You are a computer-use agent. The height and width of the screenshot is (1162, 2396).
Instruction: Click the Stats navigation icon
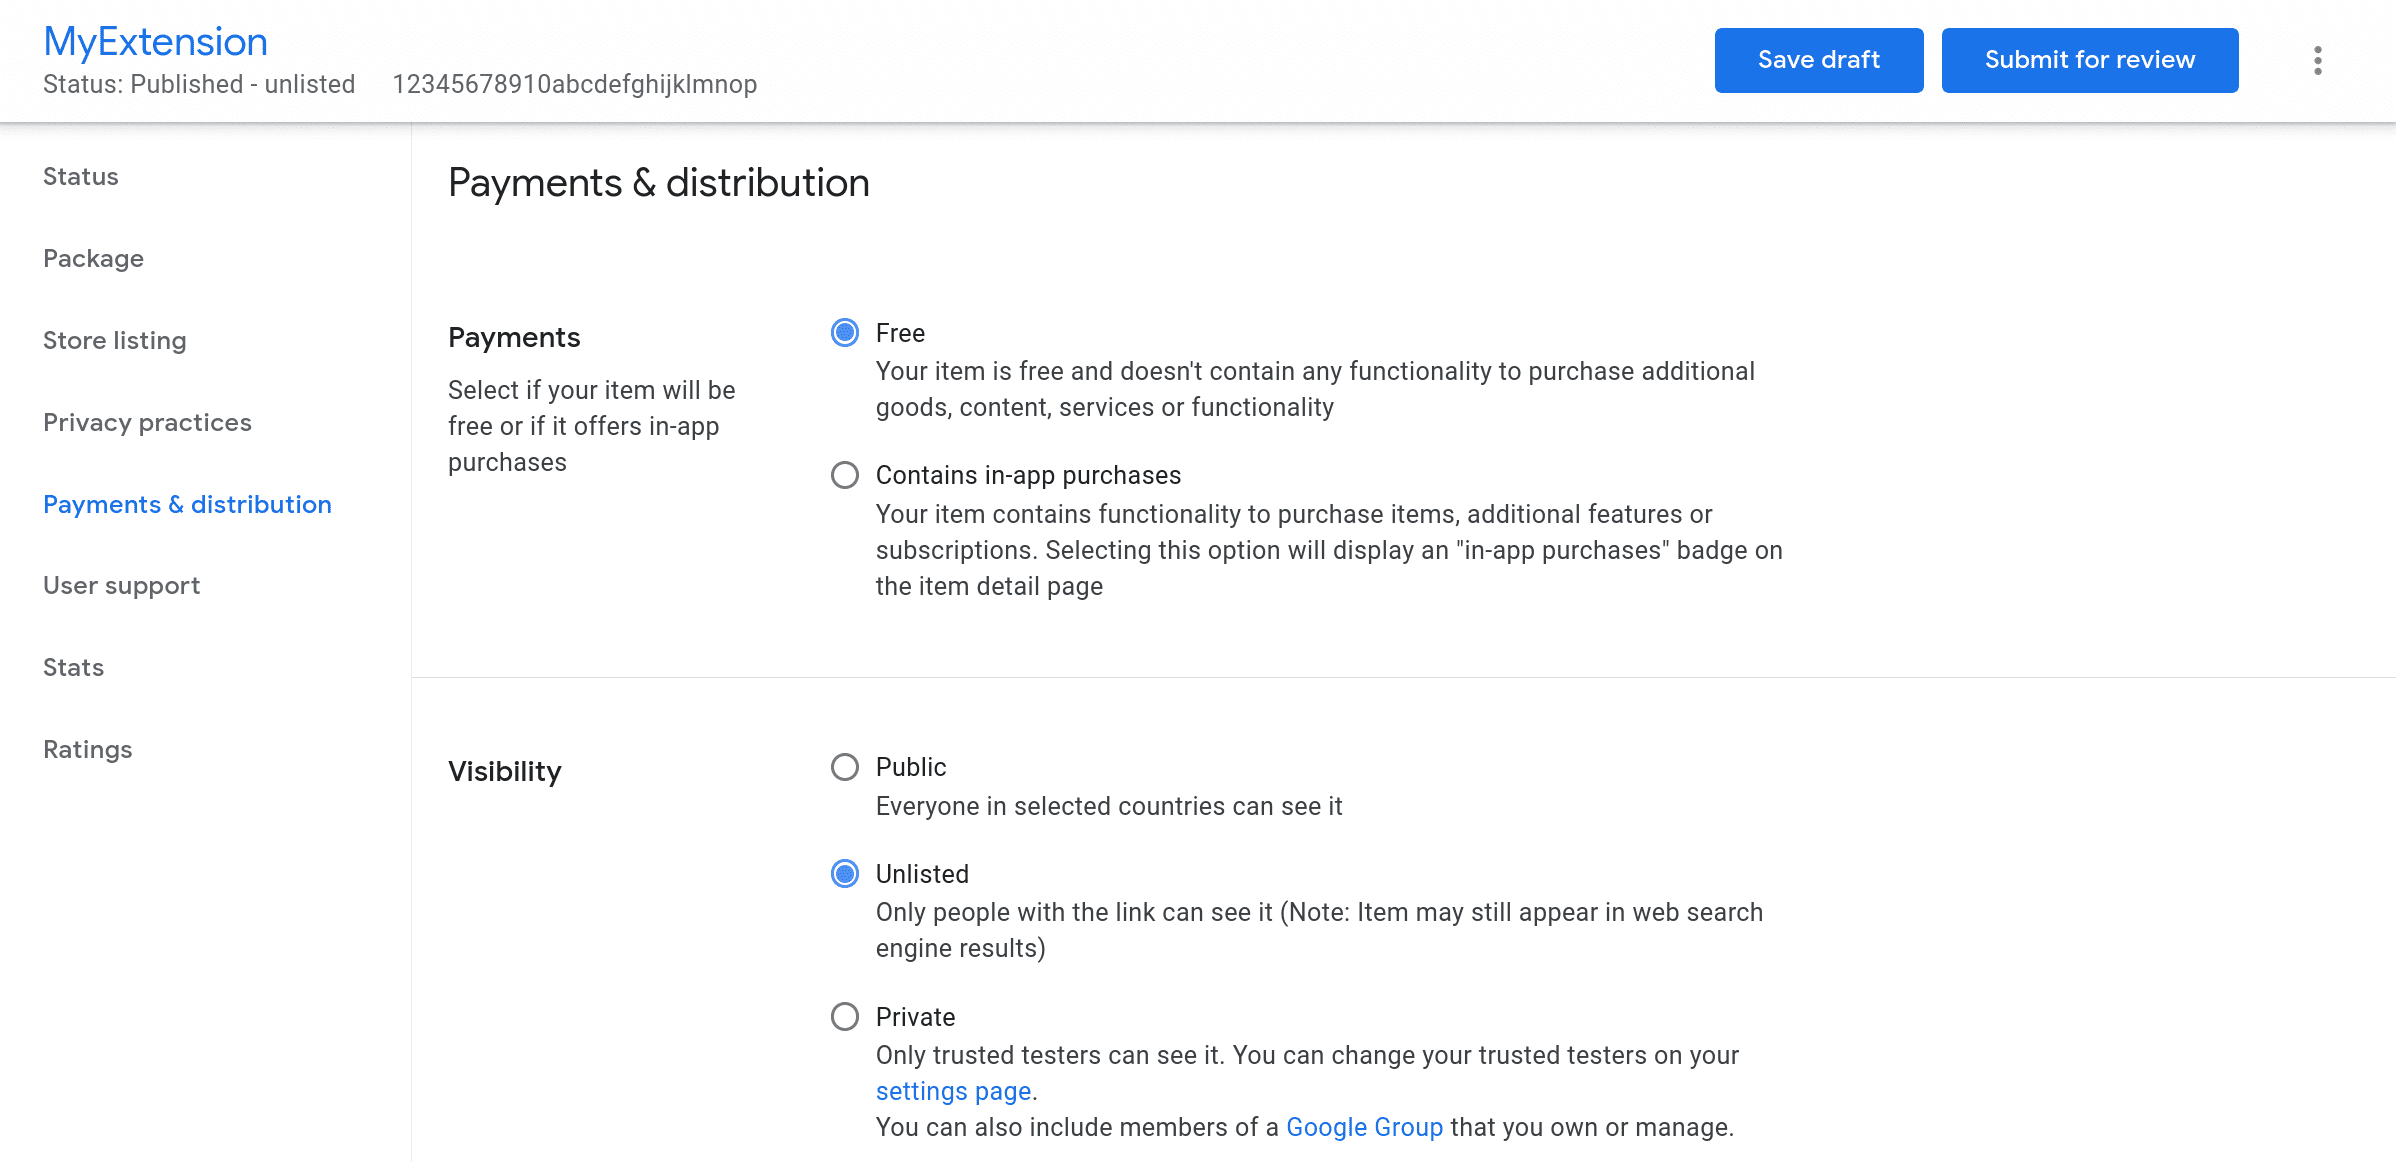click(x=73, y=667)
